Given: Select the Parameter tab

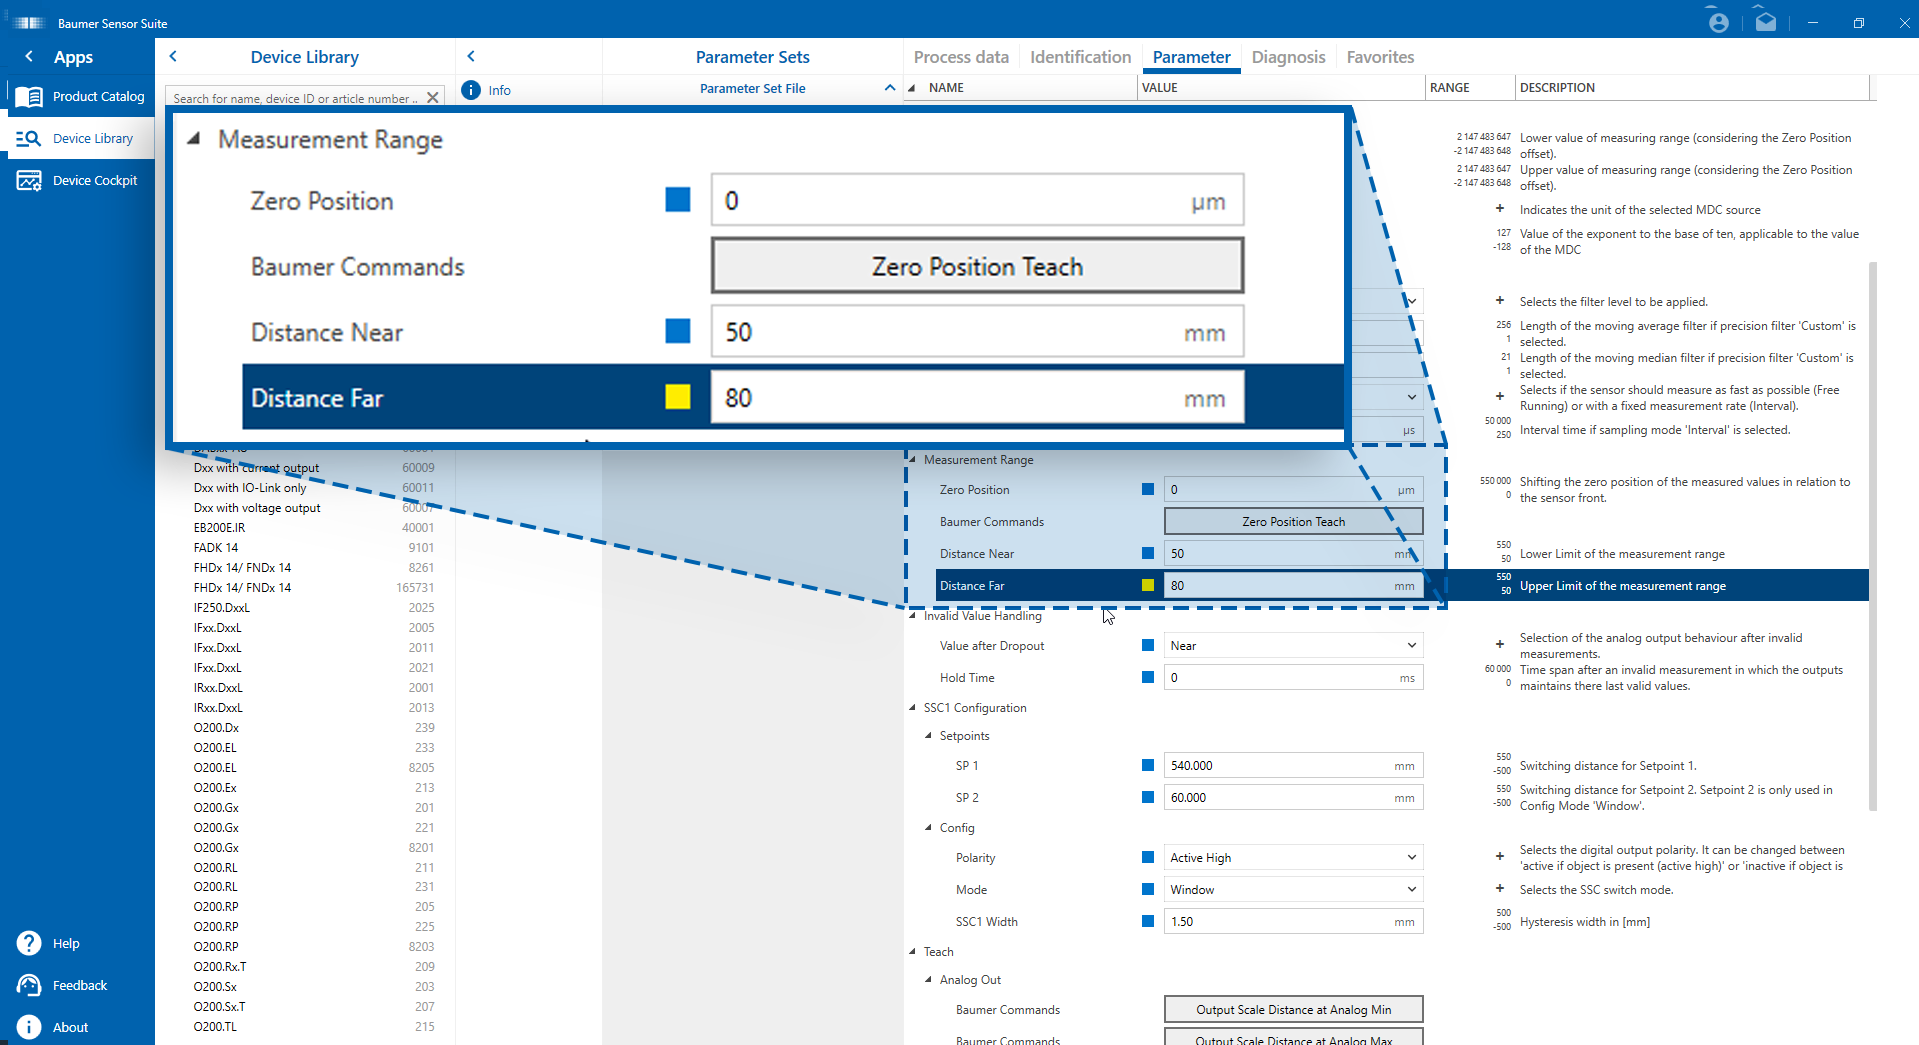Looking at the screenshot, I should click(1191, 57).
